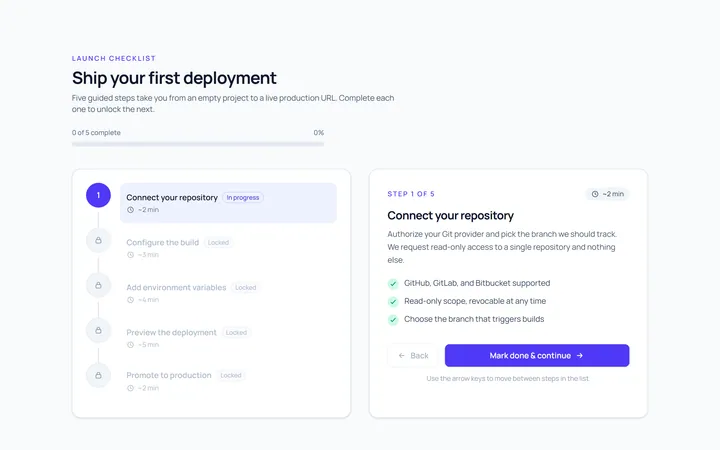
Task: Click the left arrow on Back button
Action: click(402, 355)
